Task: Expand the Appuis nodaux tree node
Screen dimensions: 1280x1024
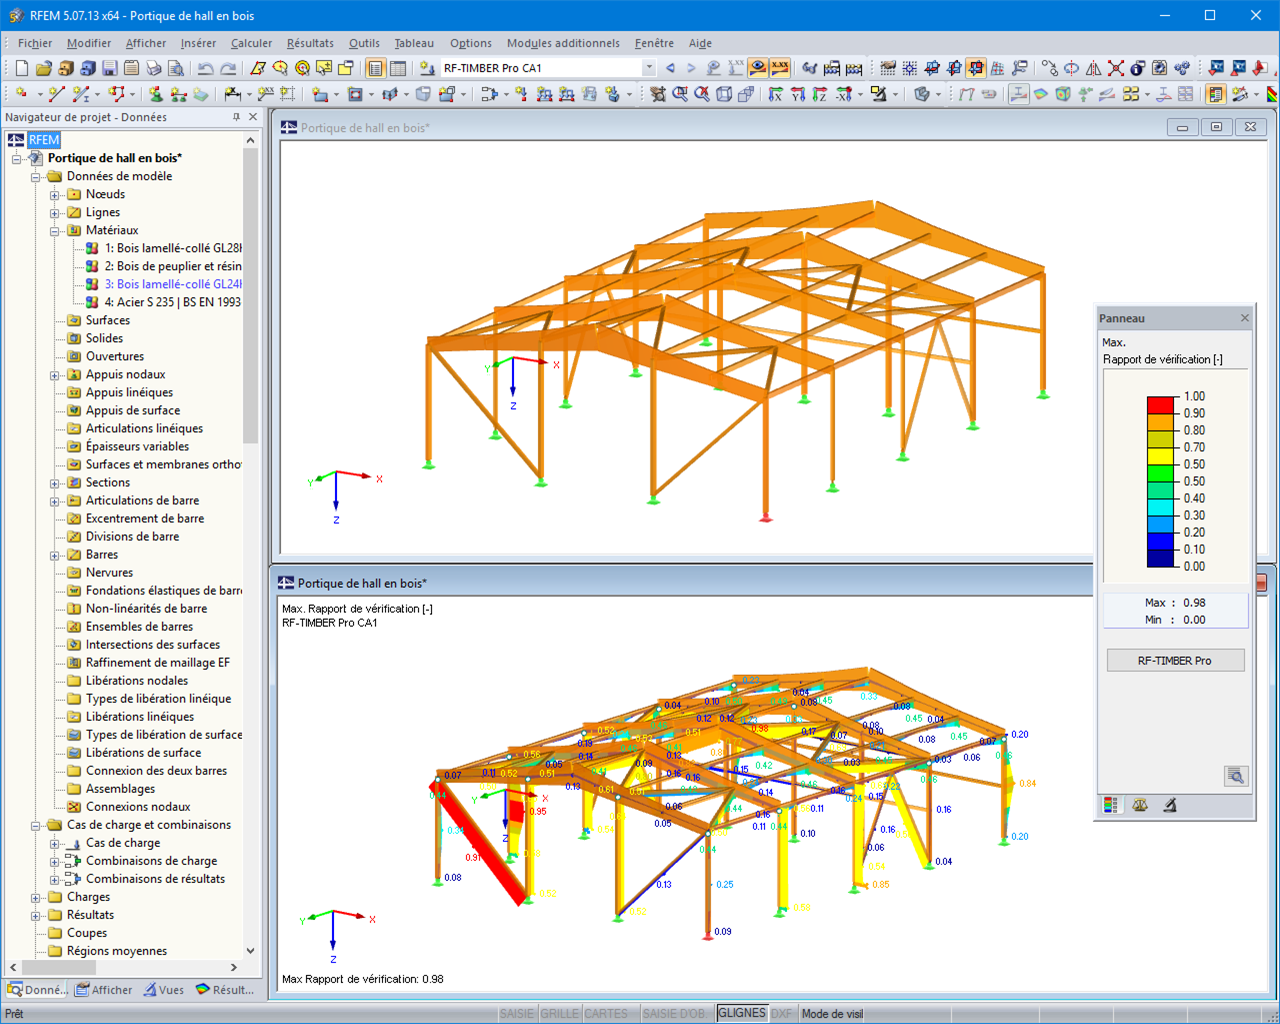Action: [x=55, y=375]
